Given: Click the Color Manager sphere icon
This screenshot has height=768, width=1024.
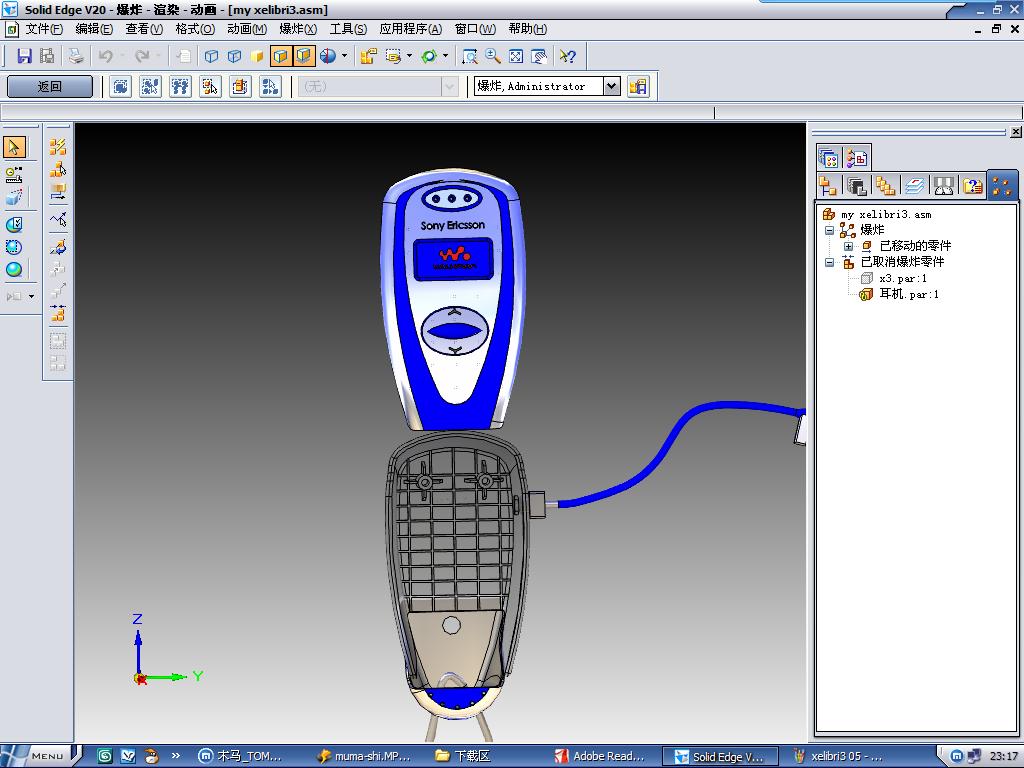Looking at the screenshot, I should click(328, 56).
